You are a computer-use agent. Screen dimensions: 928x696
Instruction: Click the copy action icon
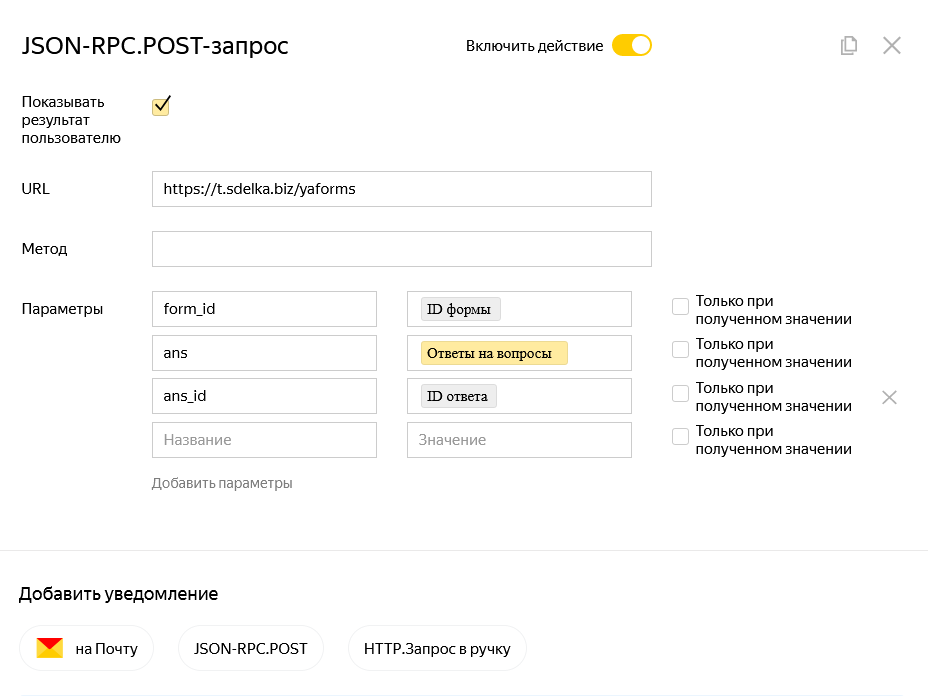(849, 45)
